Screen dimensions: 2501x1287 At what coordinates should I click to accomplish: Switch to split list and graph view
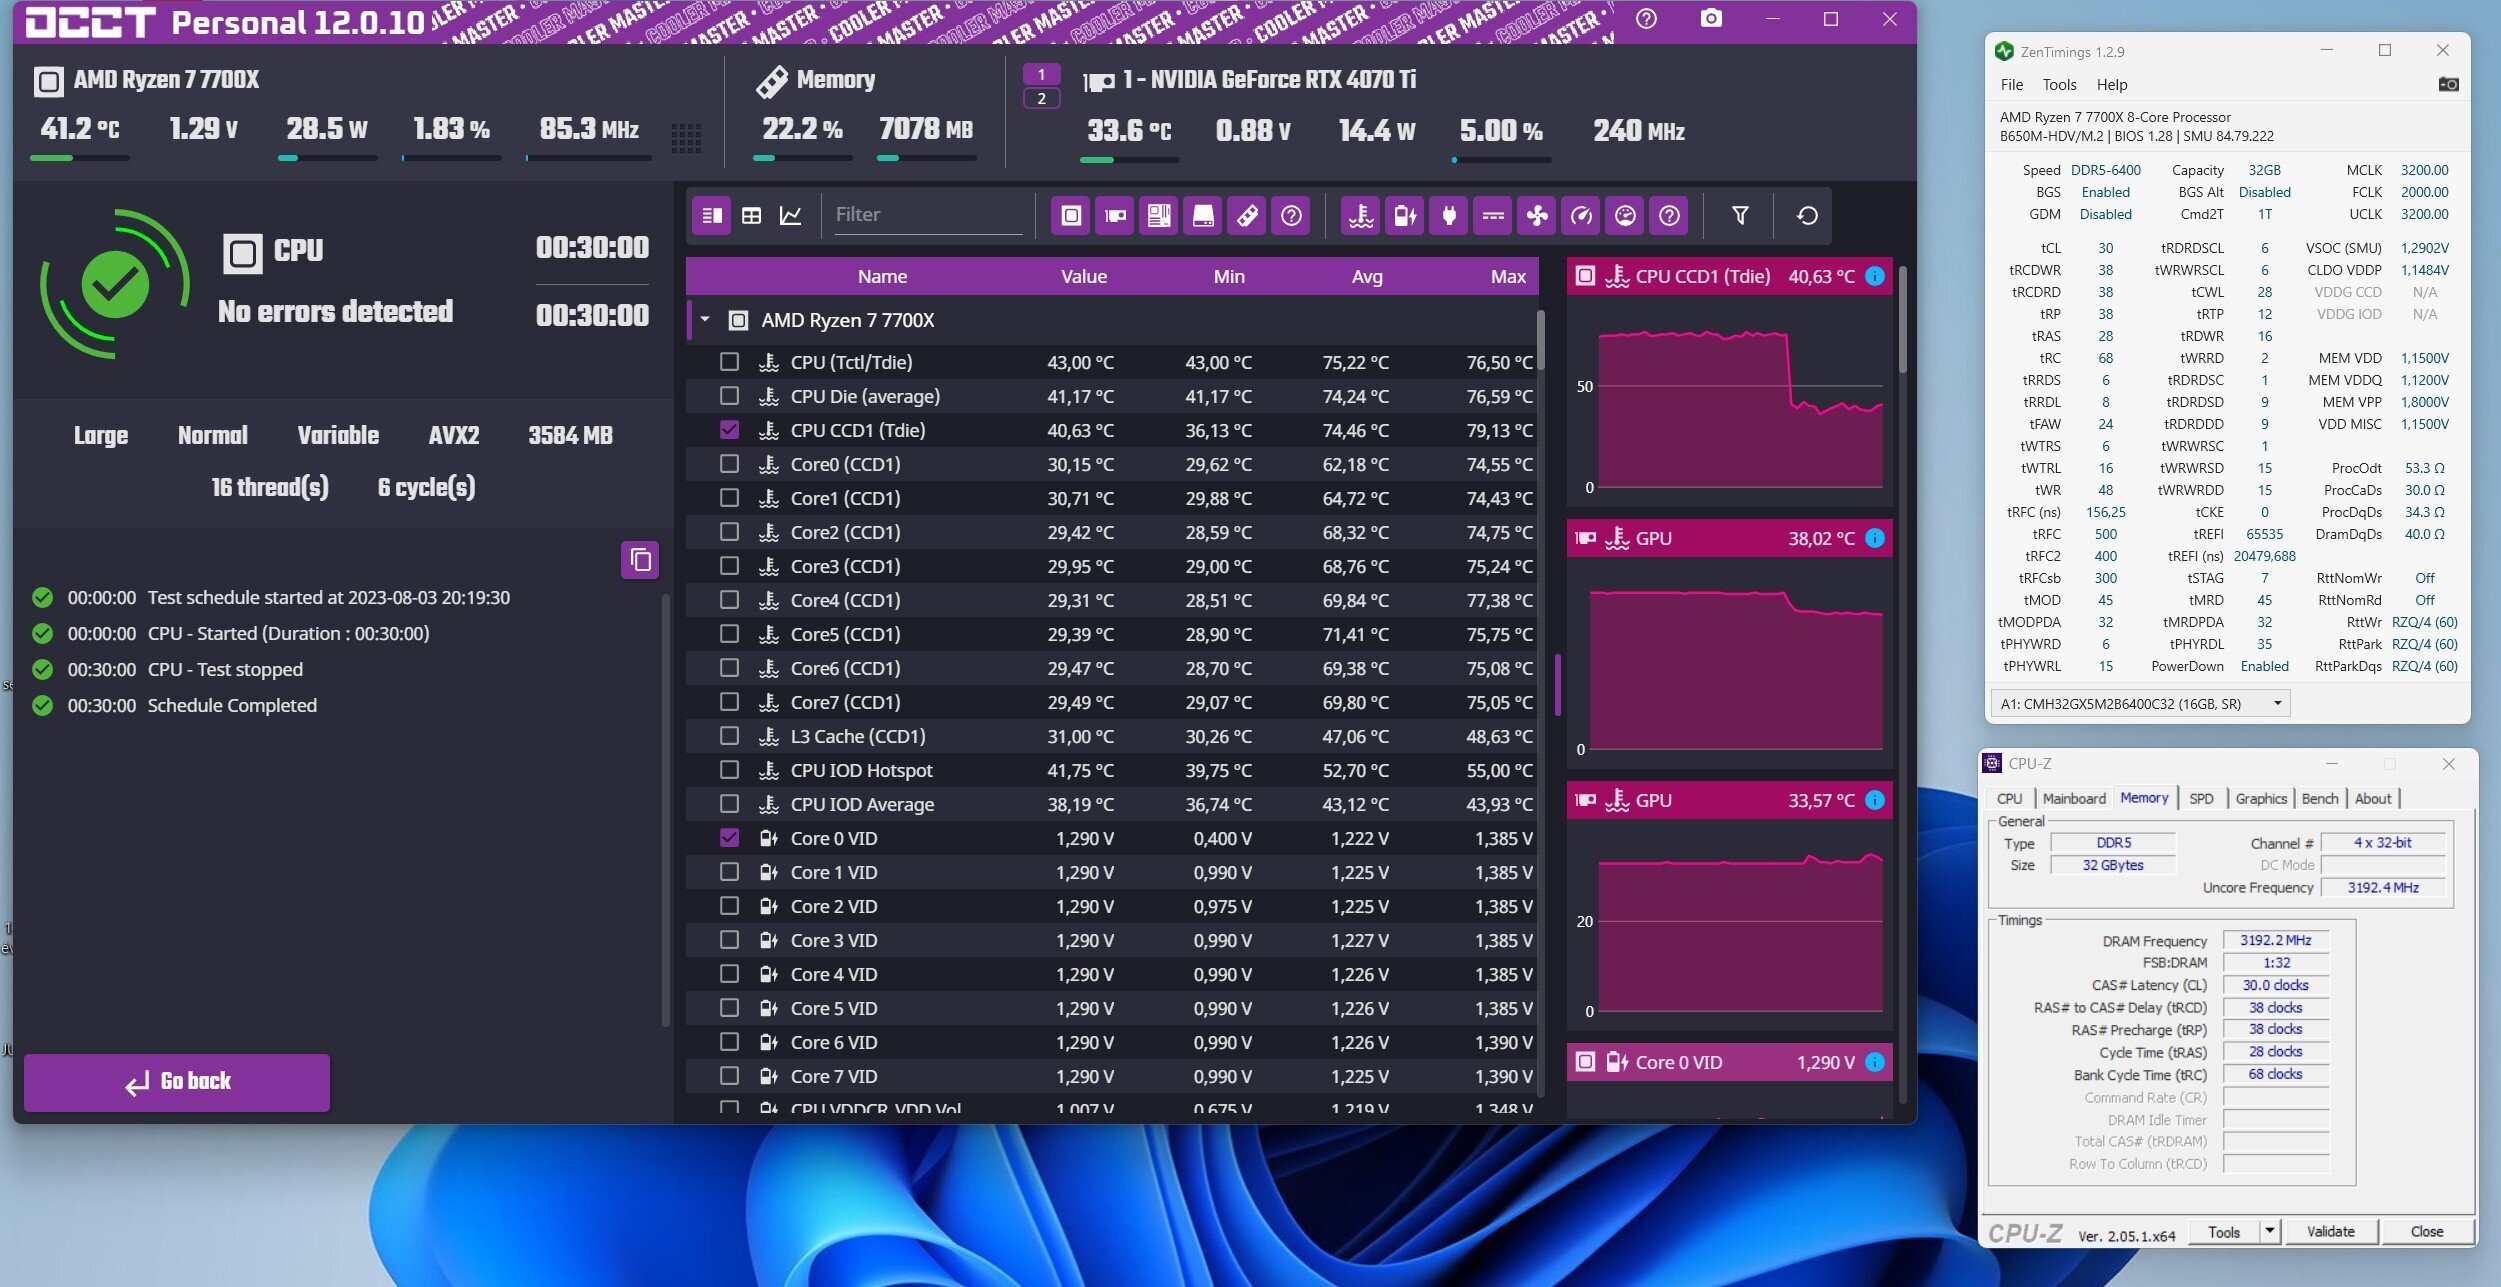point(712,215)
